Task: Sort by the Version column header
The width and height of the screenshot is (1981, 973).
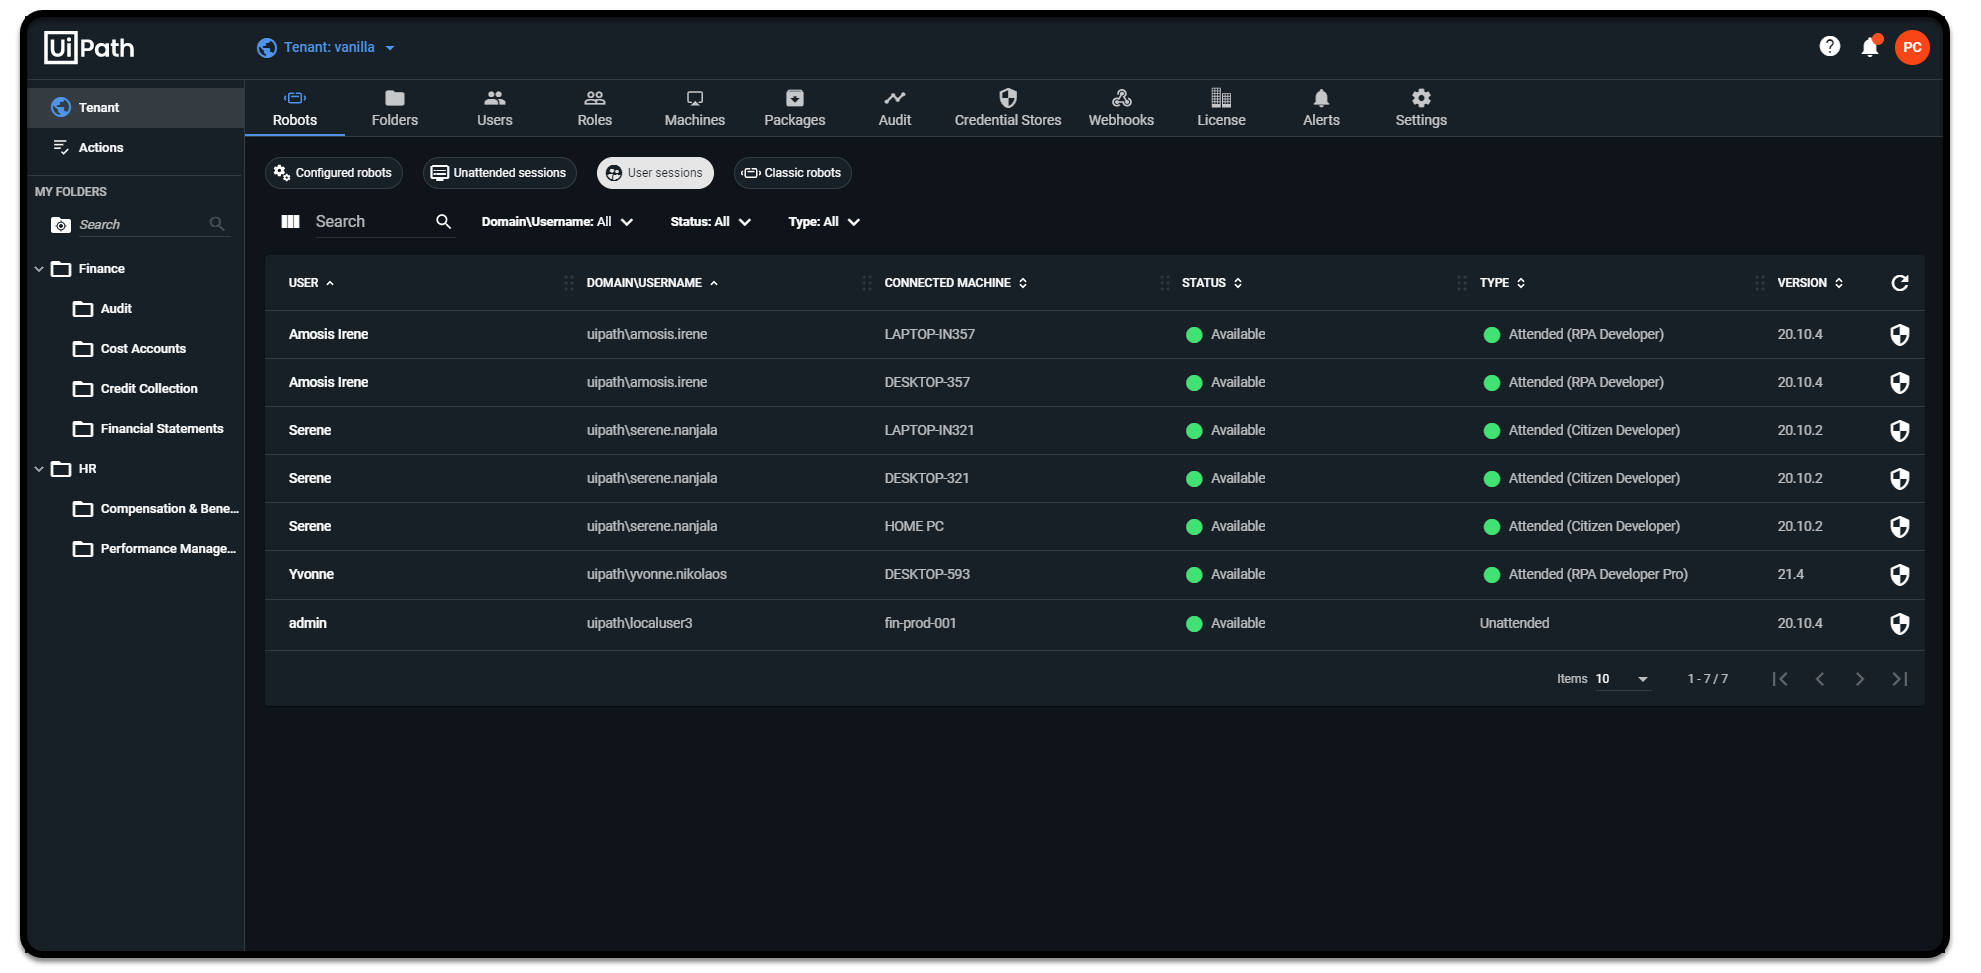Action: (1810, 283)
